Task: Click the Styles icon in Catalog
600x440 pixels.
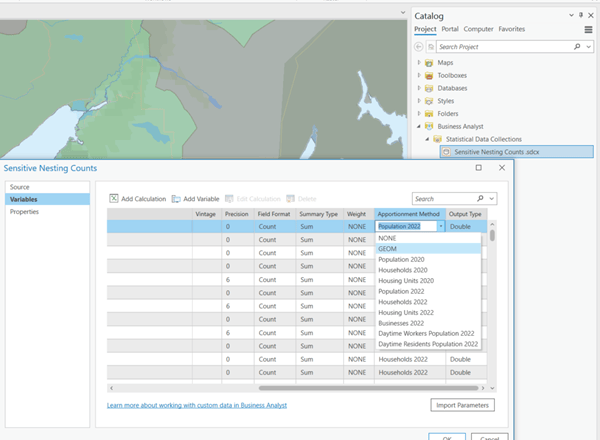Action: click(x=429, y=101)
